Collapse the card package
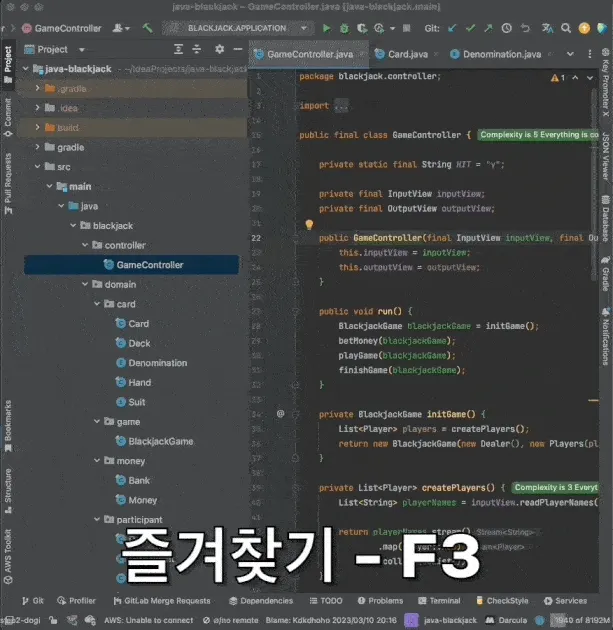613x630 pixels. (97, 304)
